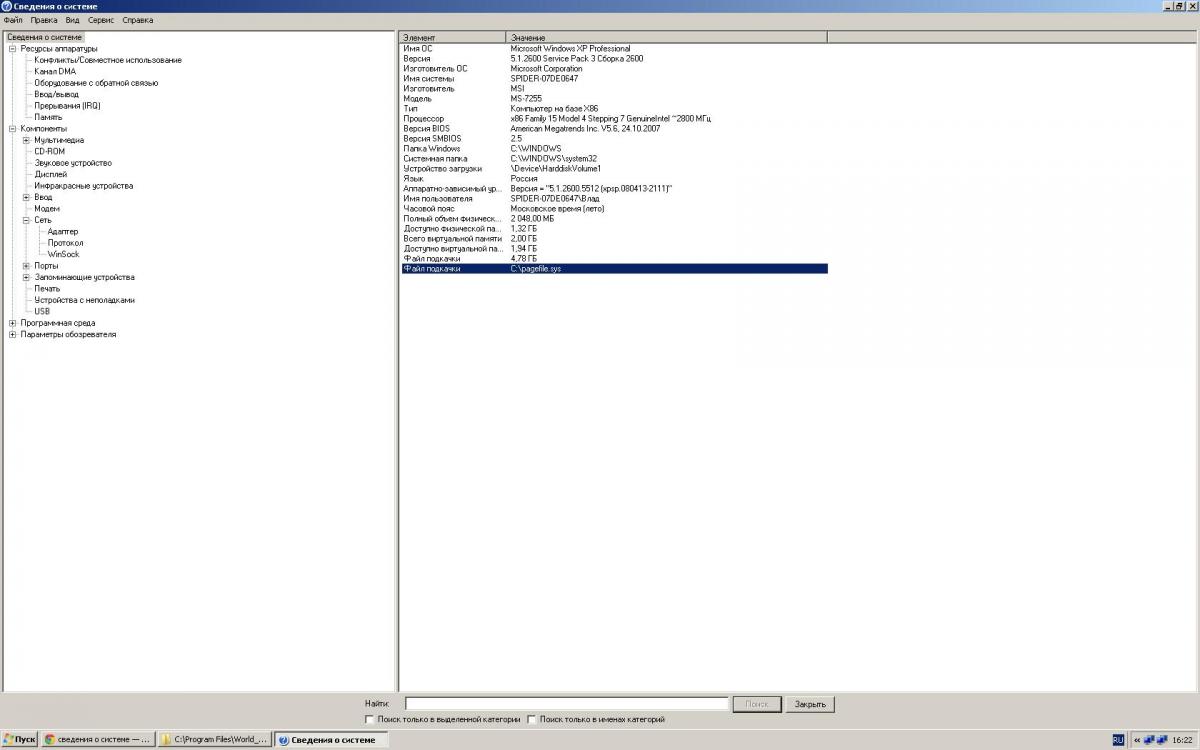Collapse the Компоненты branch

coord(12,129)
